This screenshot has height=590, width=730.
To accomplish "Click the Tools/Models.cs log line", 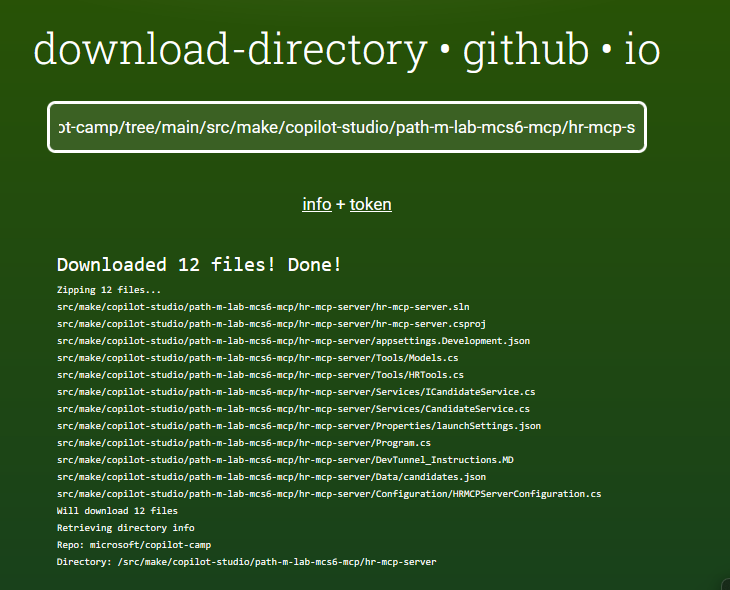I will point(257,357).
